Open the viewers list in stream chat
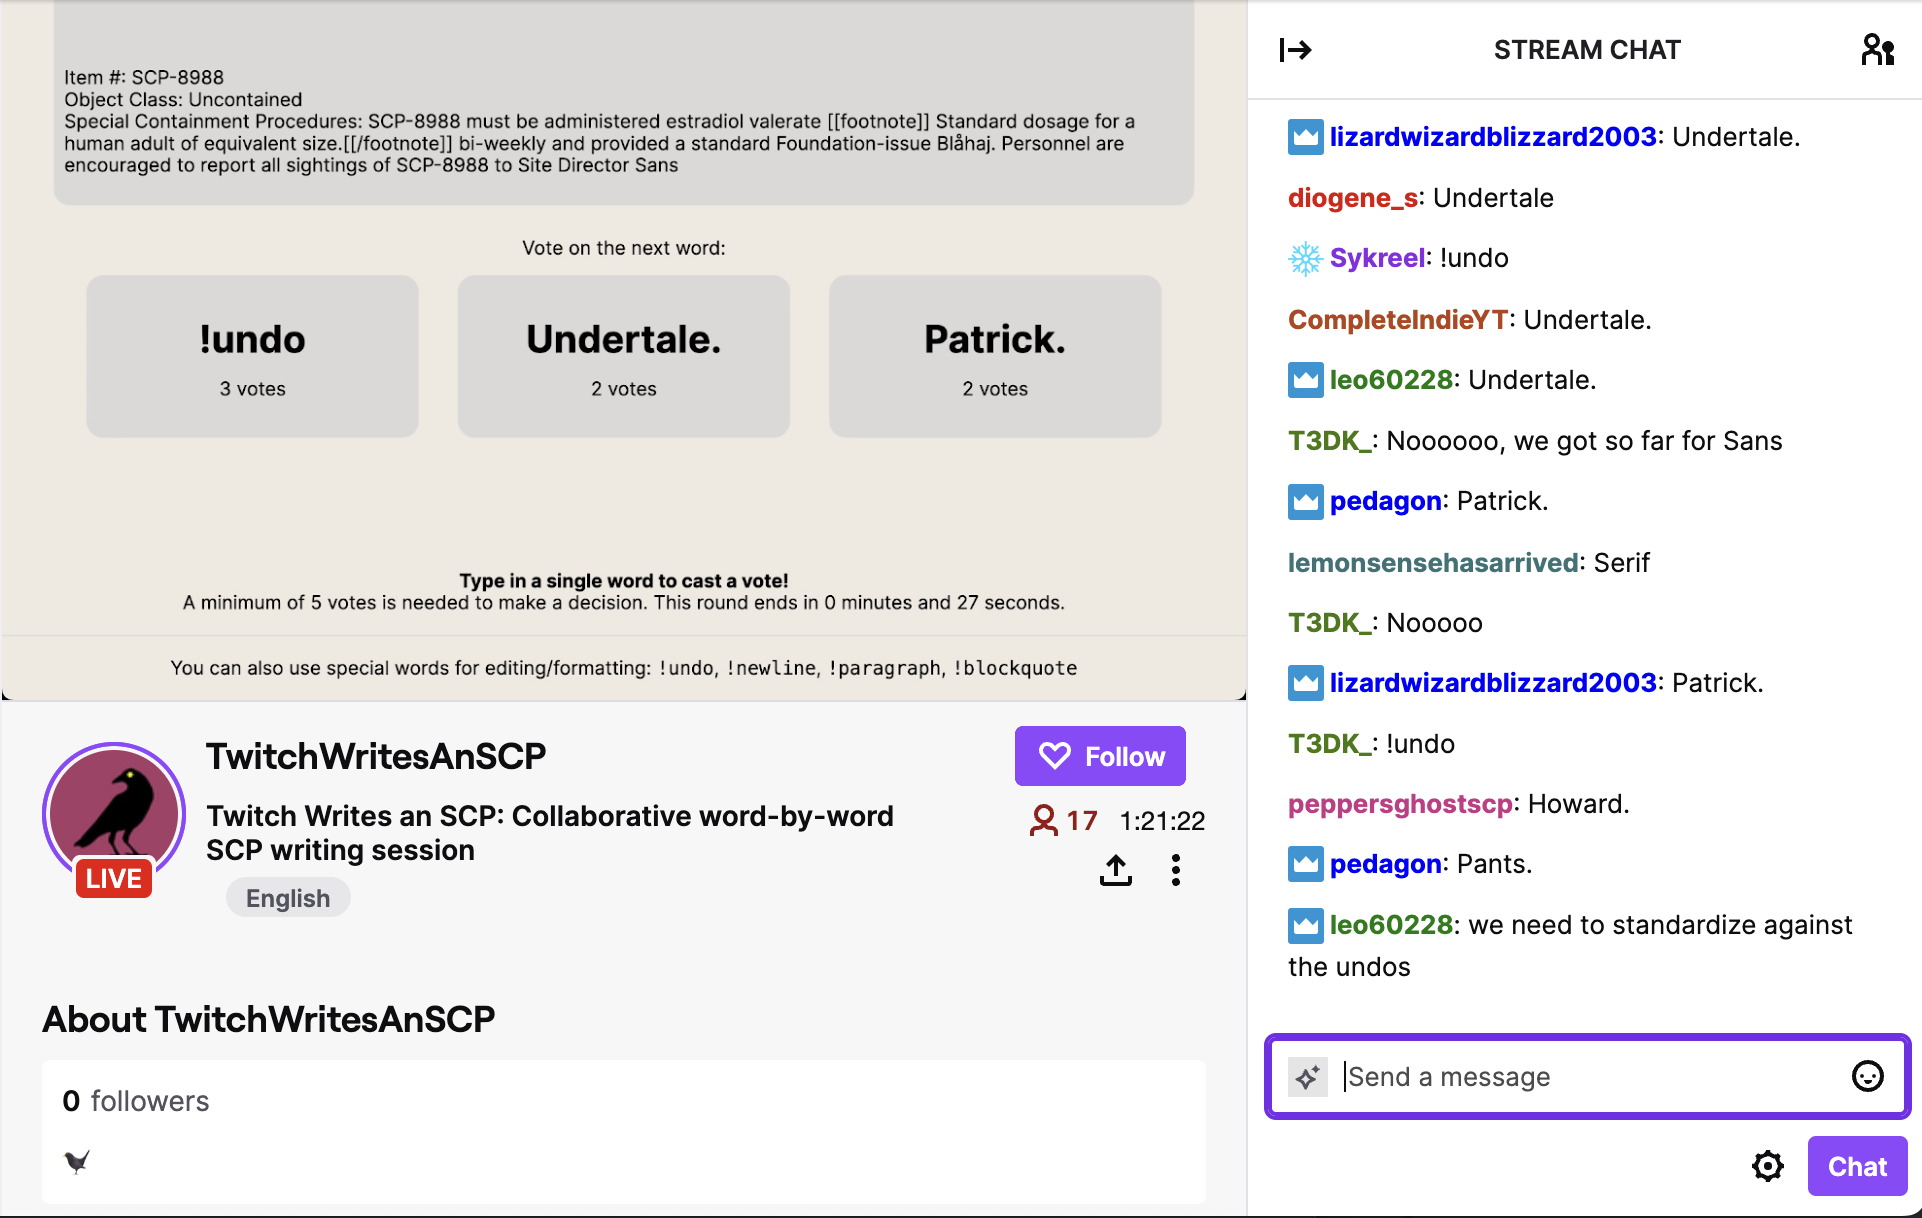The height and width of the screenshot is (1218, 1922). click(1878, 48)
